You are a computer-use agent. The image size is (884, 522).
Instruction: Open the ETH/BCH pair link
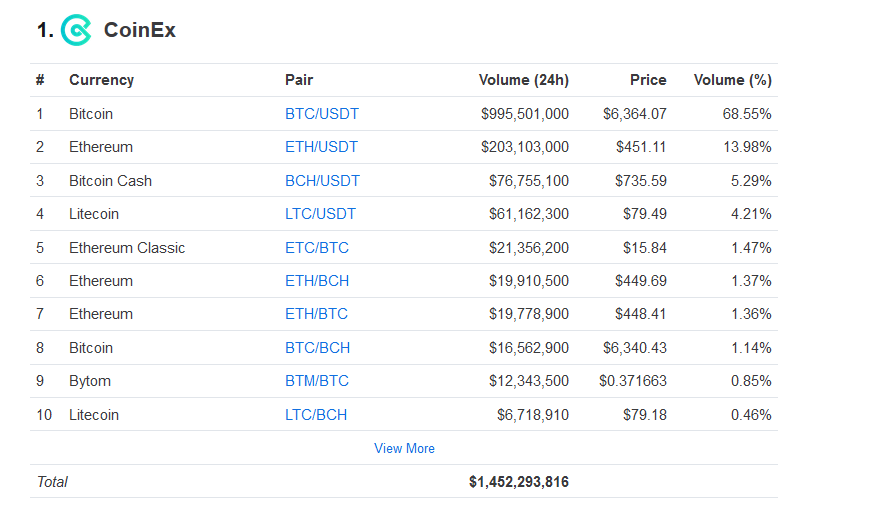click(317, 281)
